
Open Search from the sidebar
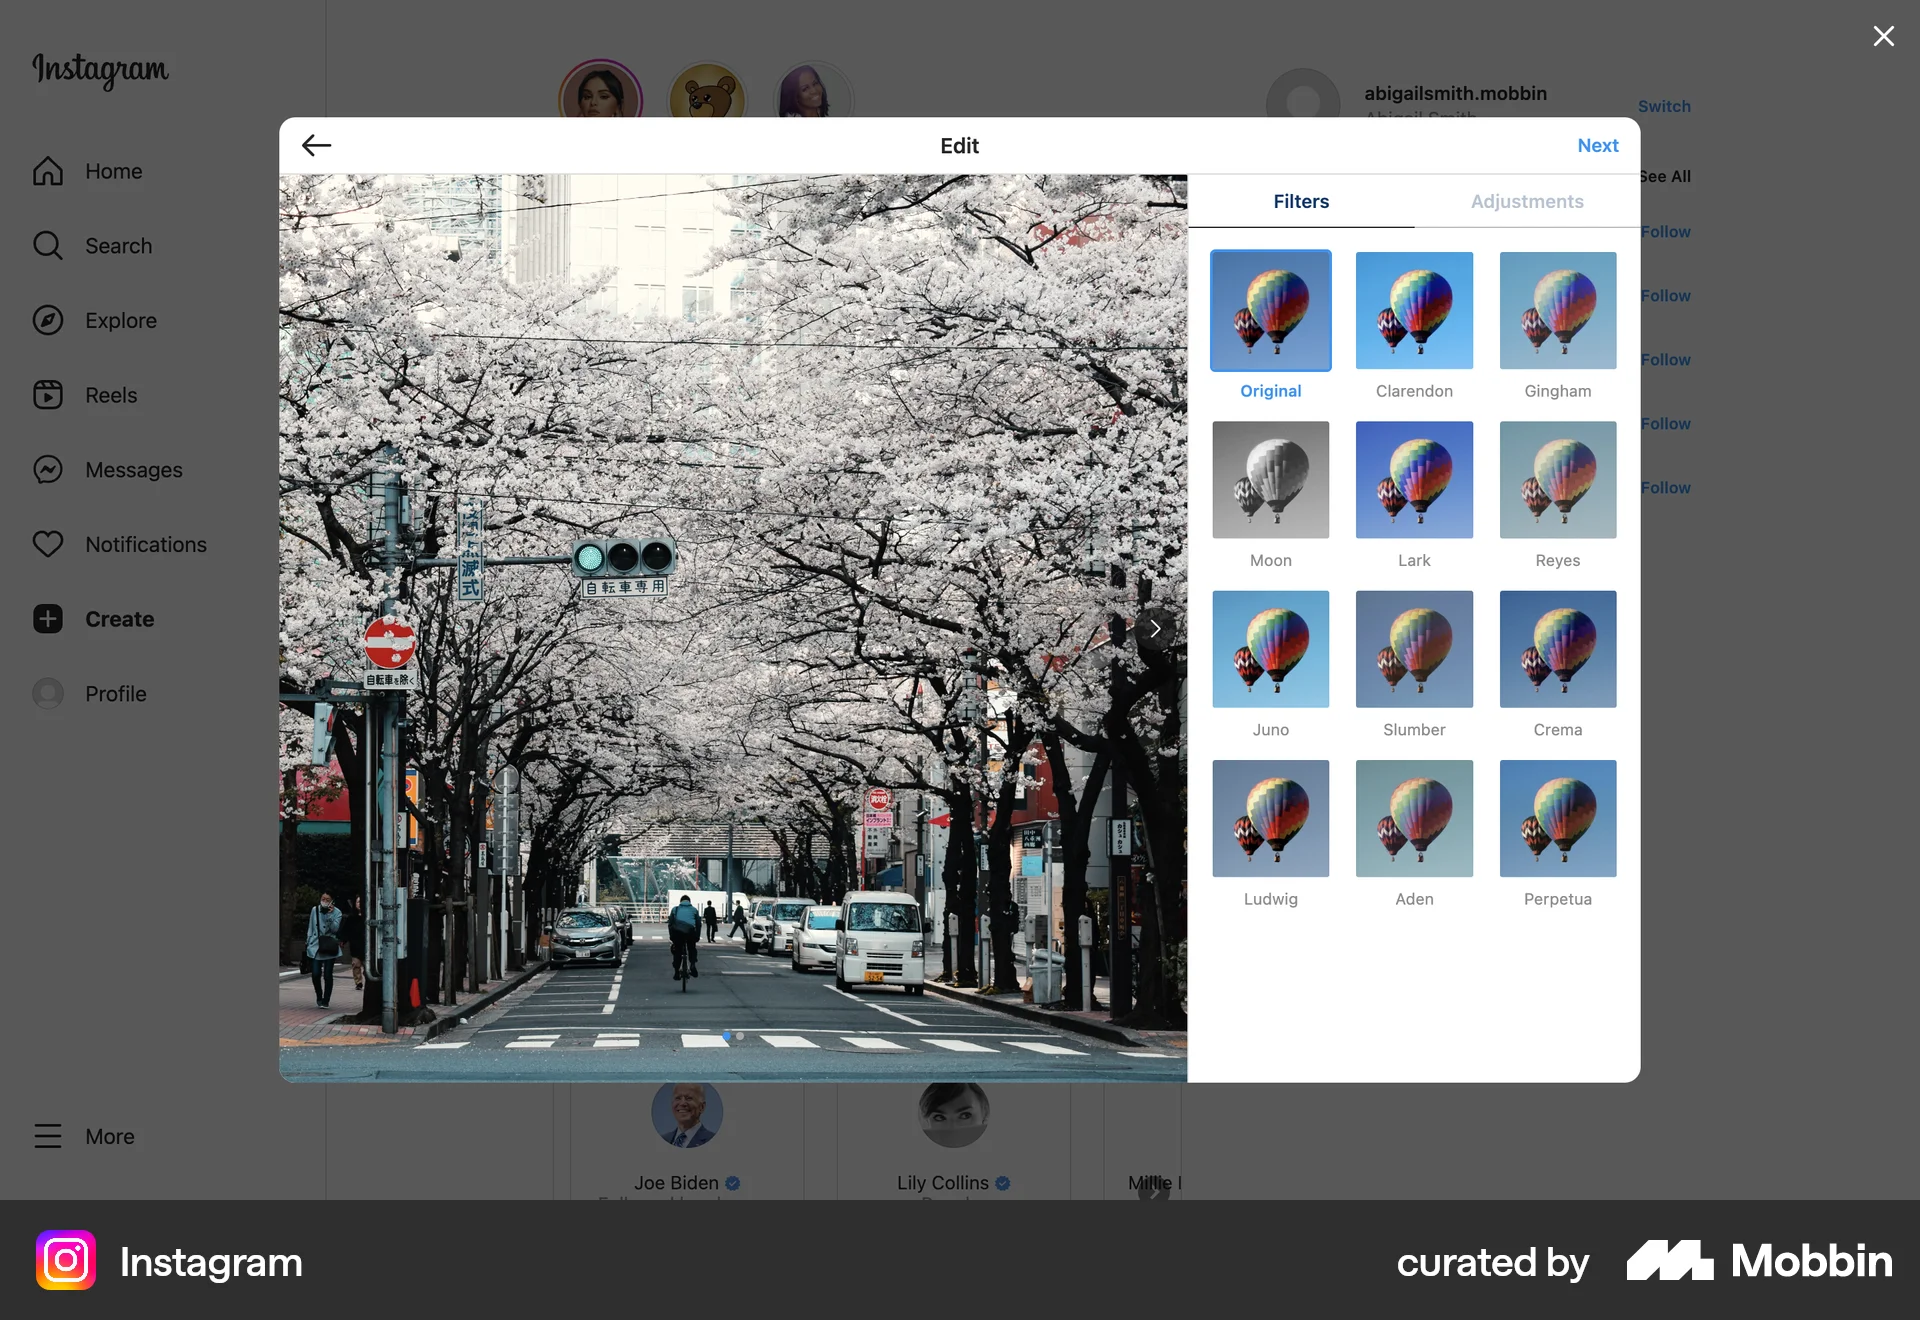118,245
